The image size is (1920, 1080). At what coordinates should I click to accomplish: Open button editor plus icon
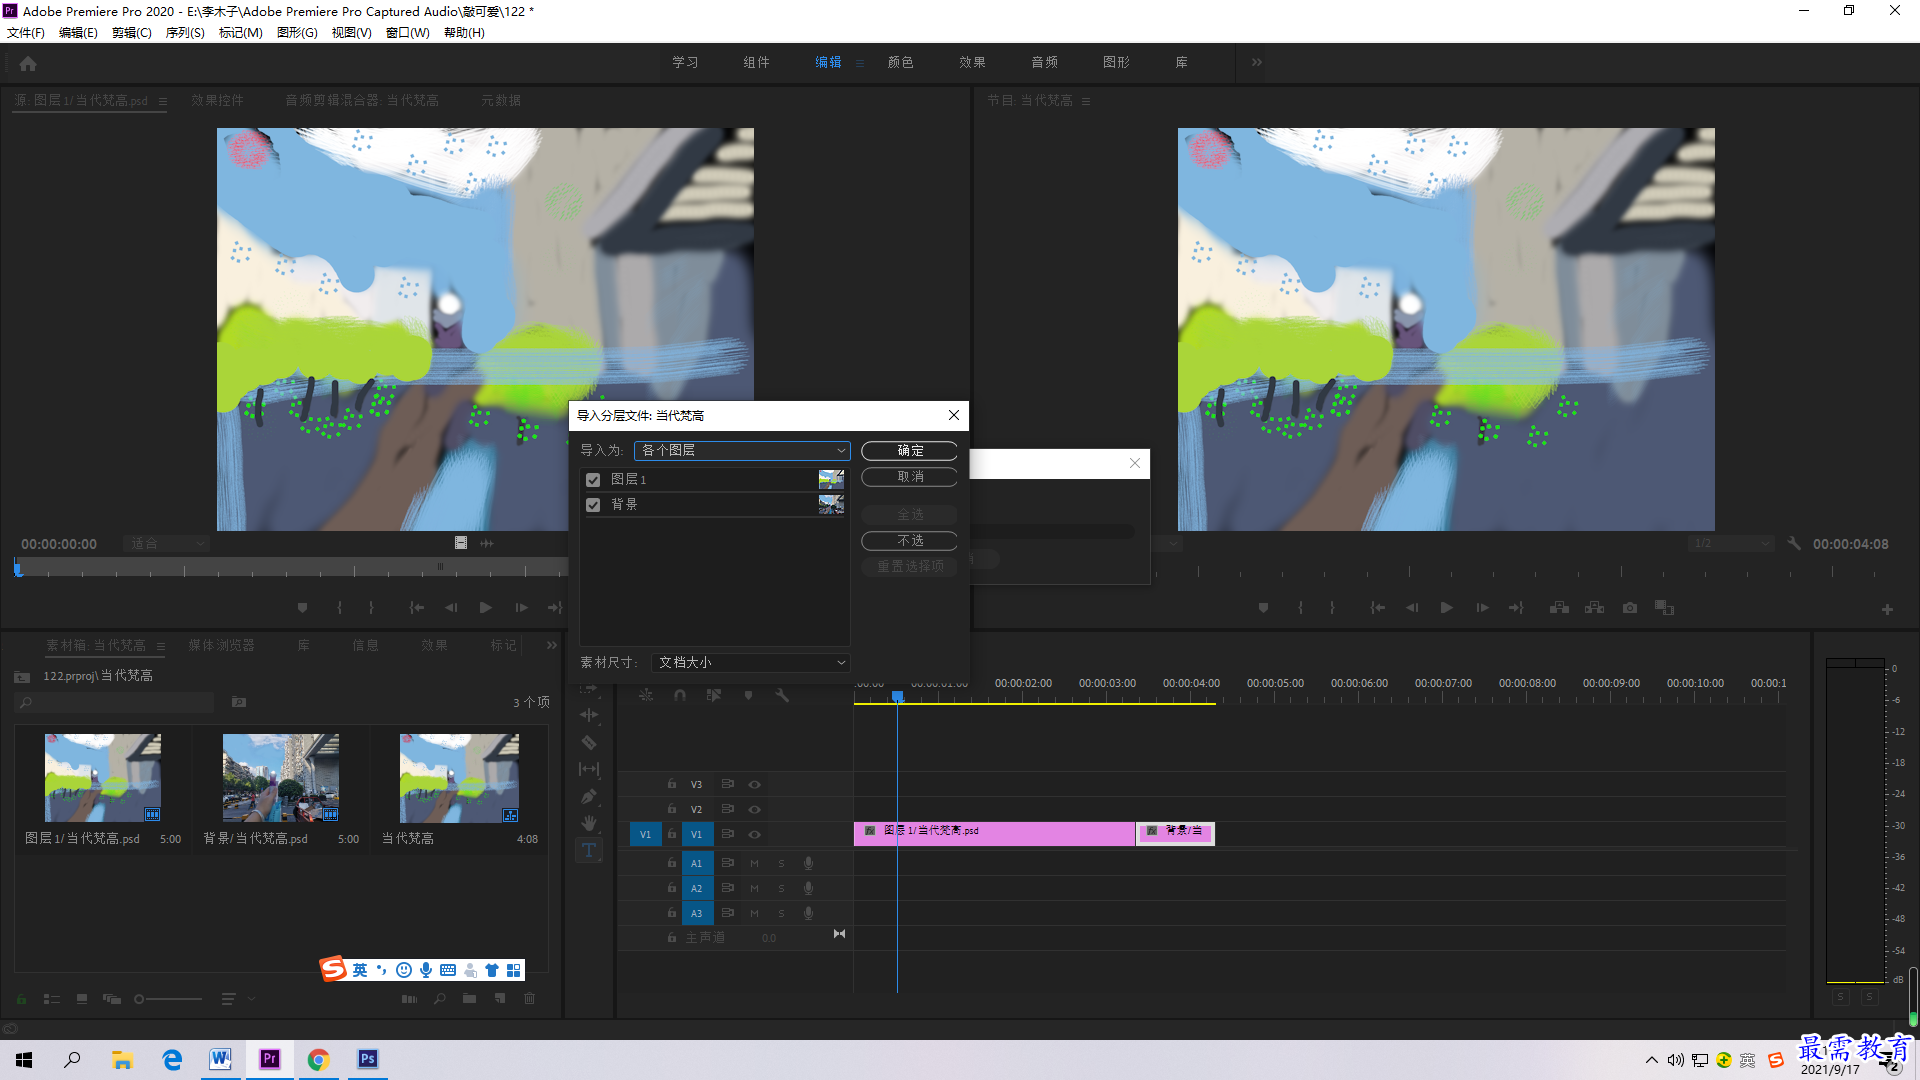(1887, 609)
